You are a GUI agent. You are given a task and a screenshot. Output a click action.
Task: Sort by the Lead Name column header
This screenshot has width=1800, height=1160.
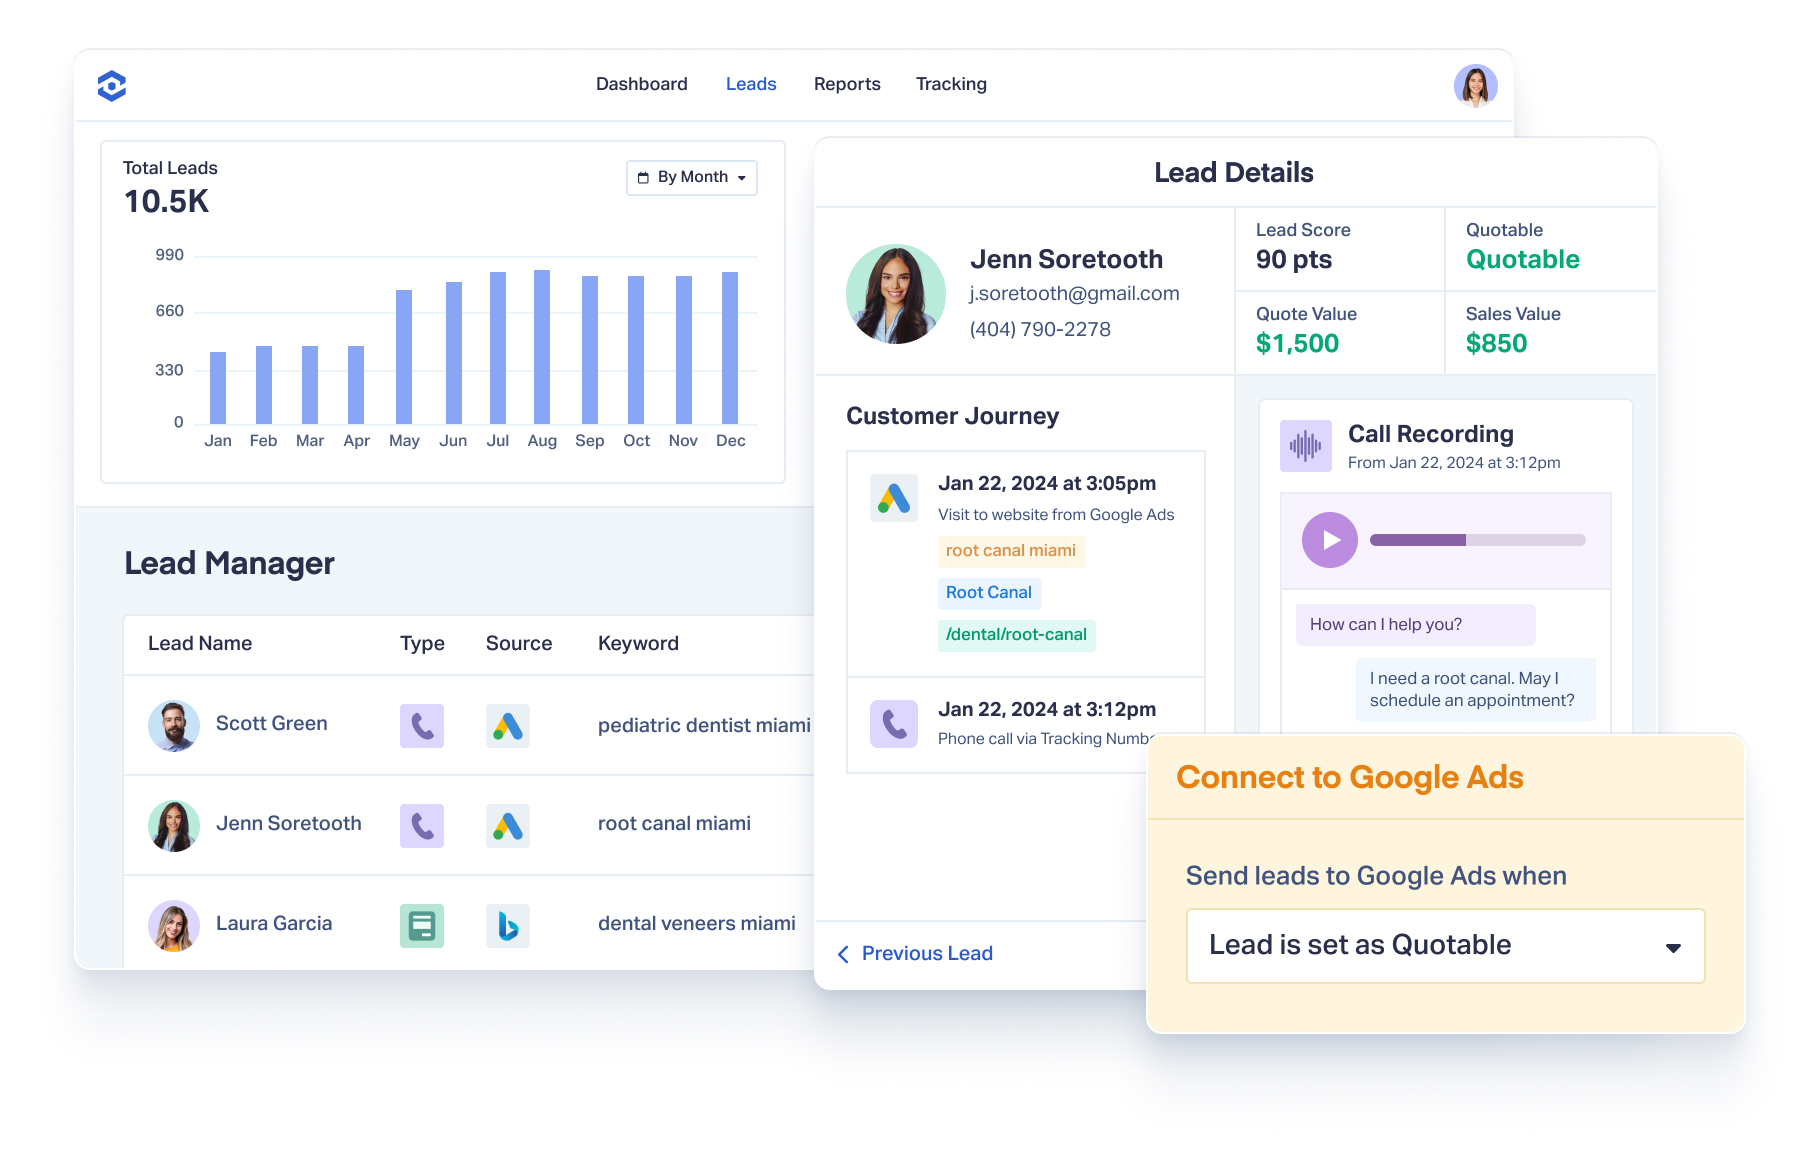click(x=200, y=643)
